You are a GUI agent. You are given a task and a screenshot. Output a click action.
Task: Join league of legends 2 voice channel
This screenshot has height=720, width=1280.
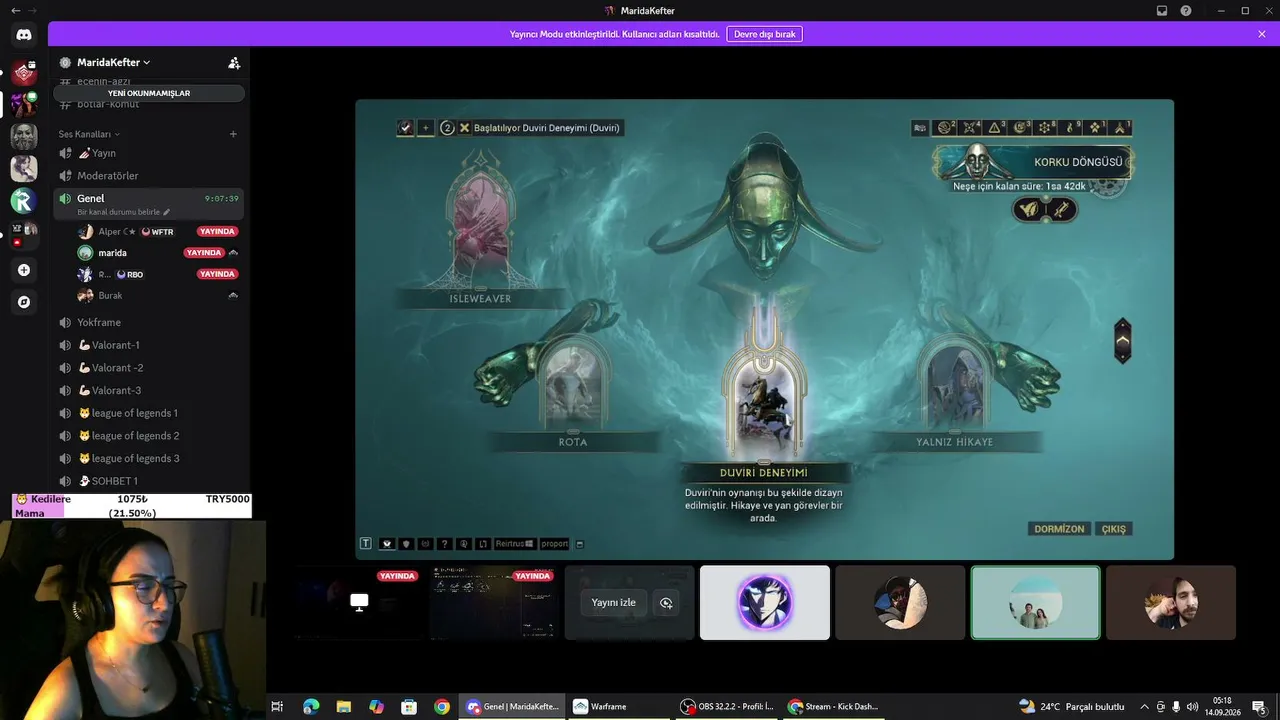click(148, 436)
